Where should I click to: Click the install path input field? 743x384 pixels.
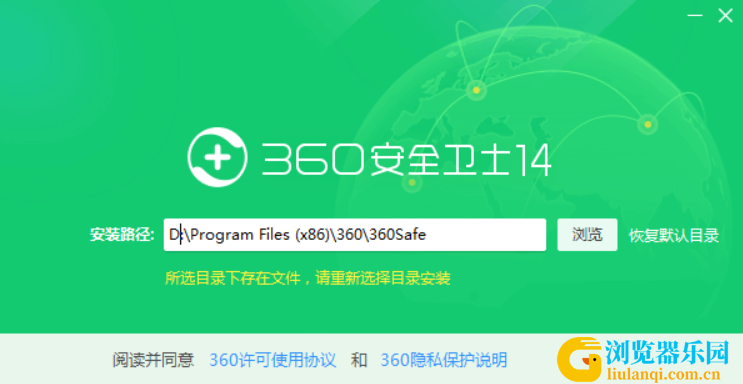[355, 235]
